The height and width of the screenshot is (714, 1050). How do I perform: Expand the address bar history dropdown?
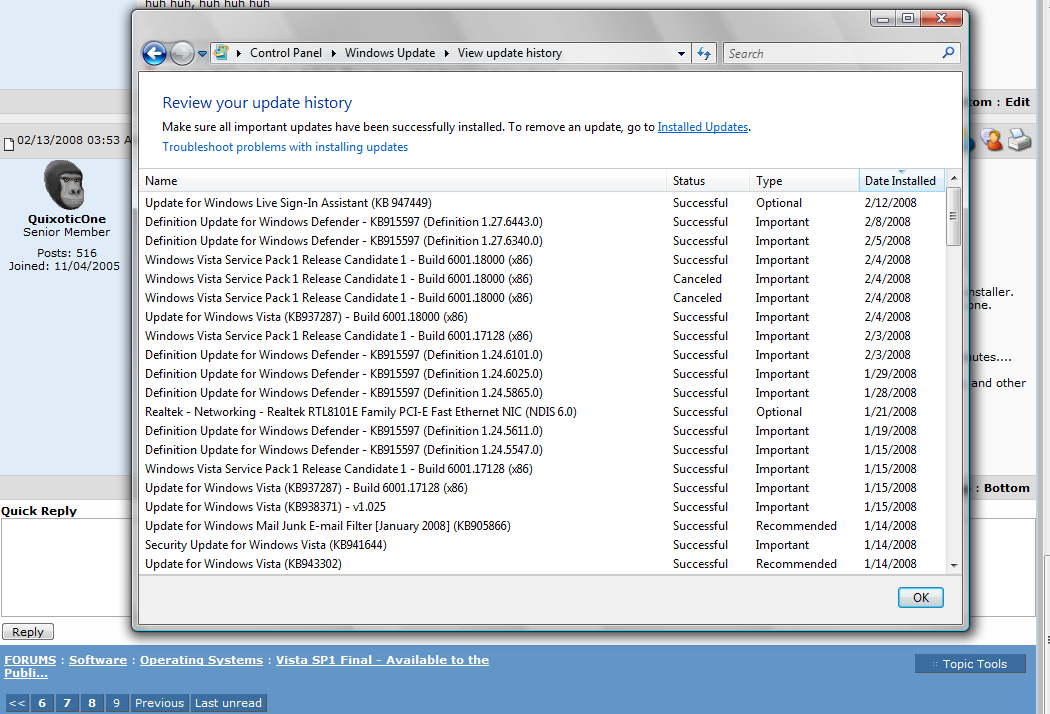pos(681,54)
